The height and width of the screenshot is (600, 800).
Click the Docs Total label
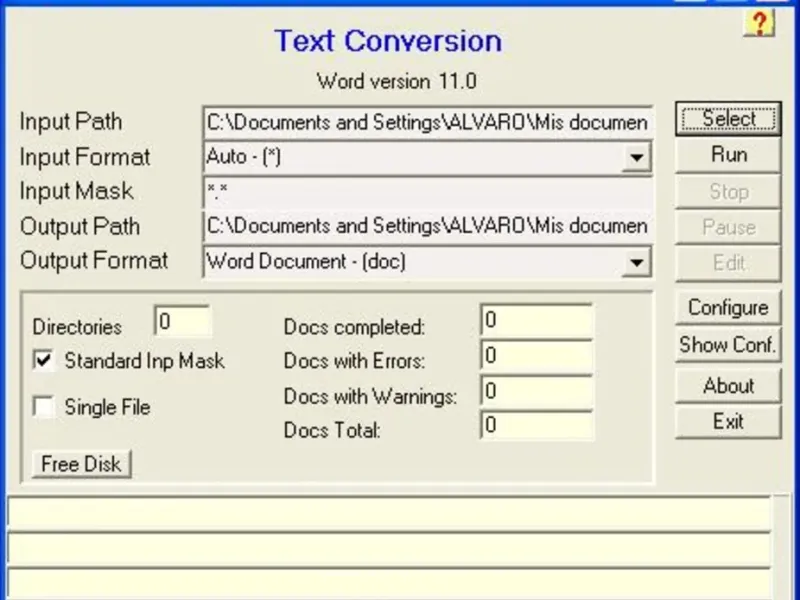(332, 430)
